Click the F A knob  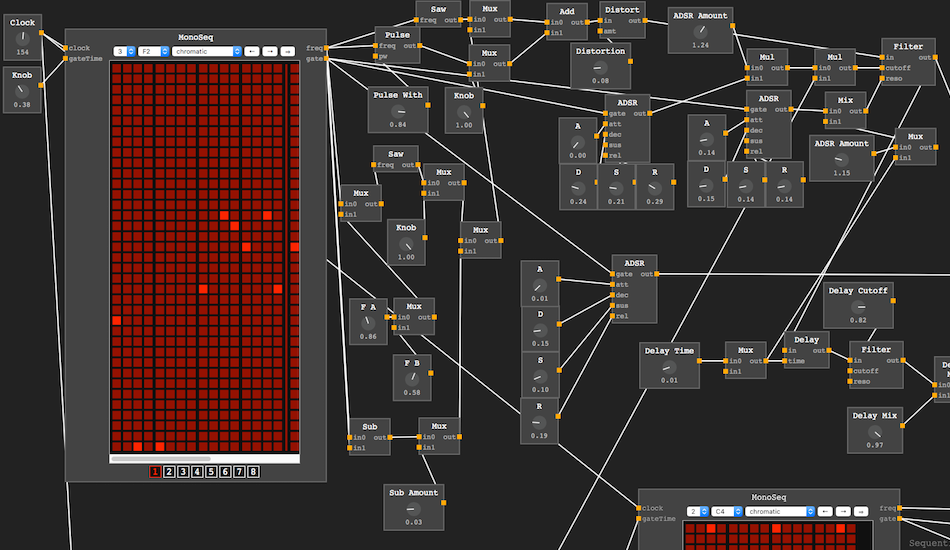[x=367, y=323]
